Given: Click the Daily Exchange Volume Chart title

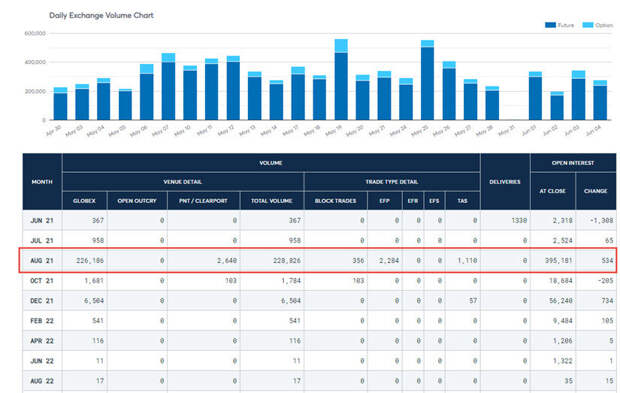Looking at the screenshot, I should (x=101, y=15).
